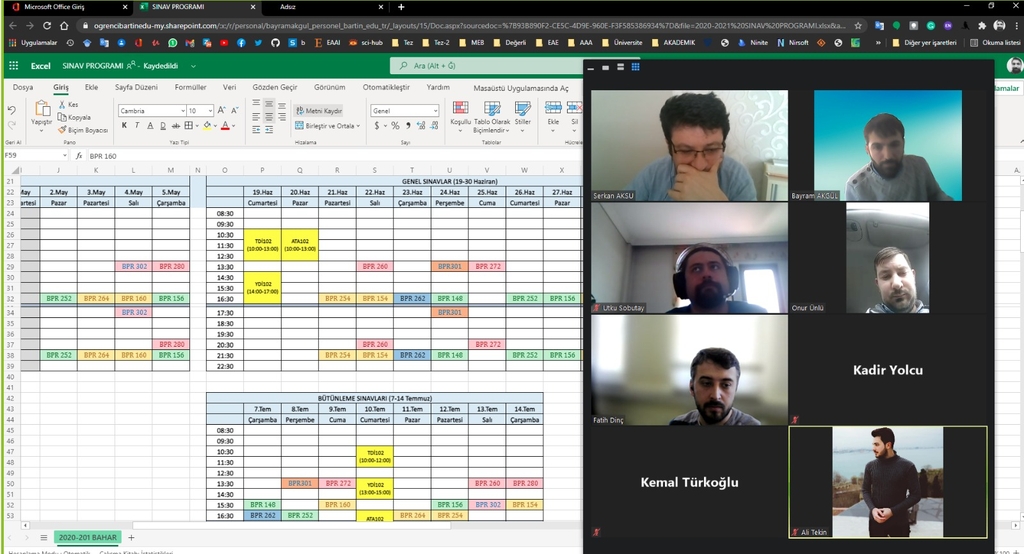Click the red font color swatch
The width and height of the screenshot is (1024, 554).
(226, 126)
